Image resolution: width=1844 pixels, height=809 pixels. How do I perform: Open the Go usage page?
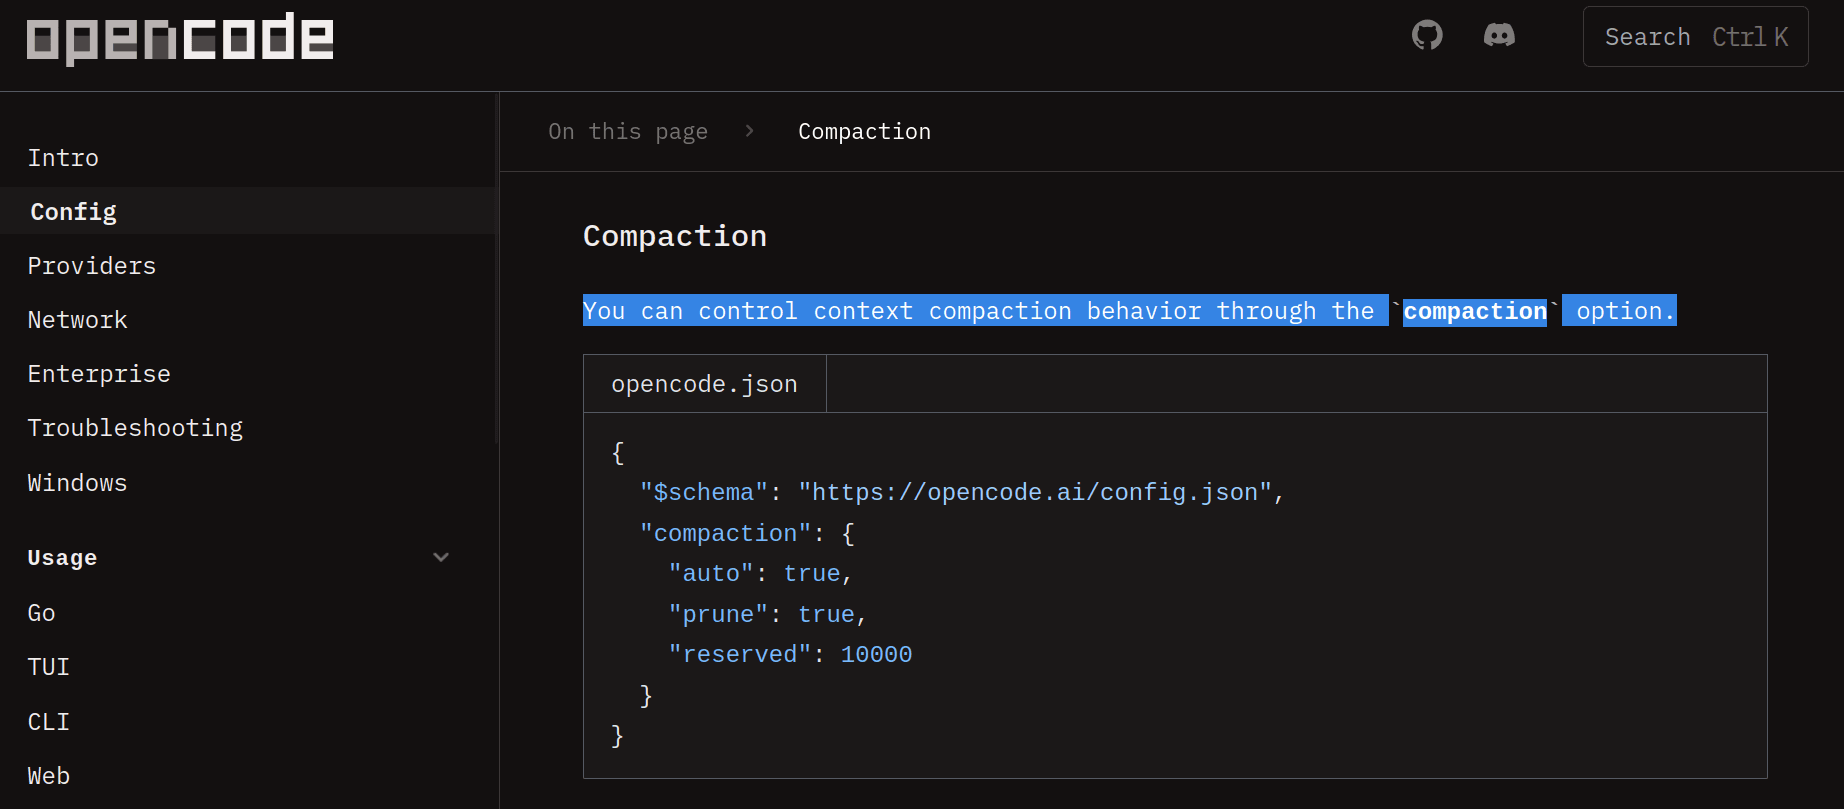[x=42, y=613]
